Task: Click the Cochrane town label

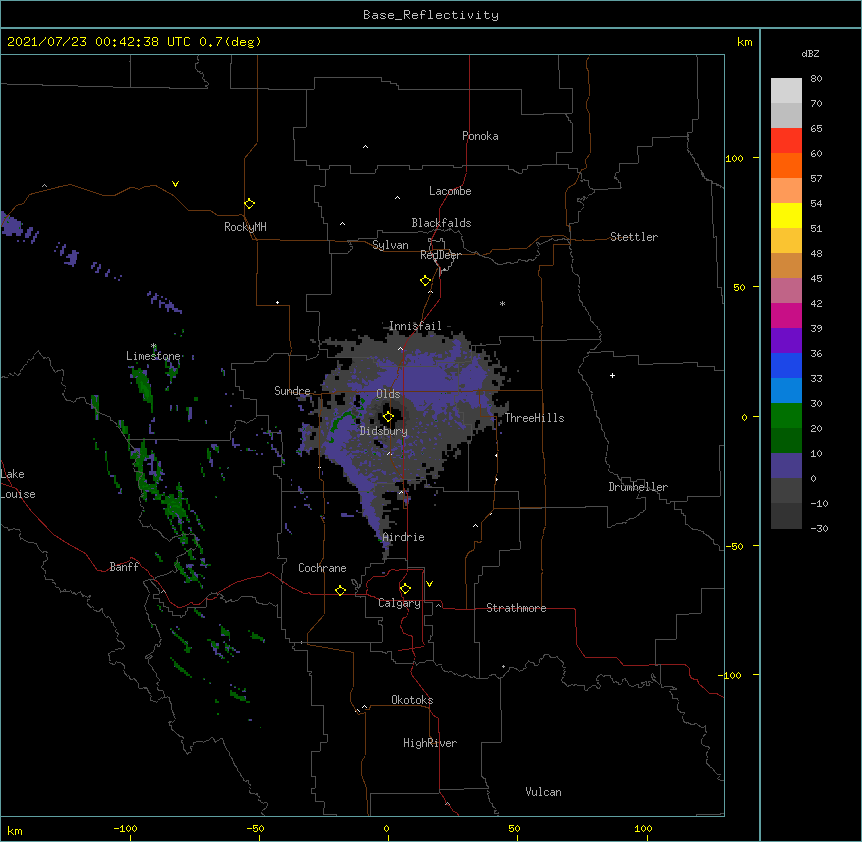Action: click(322, 568)
